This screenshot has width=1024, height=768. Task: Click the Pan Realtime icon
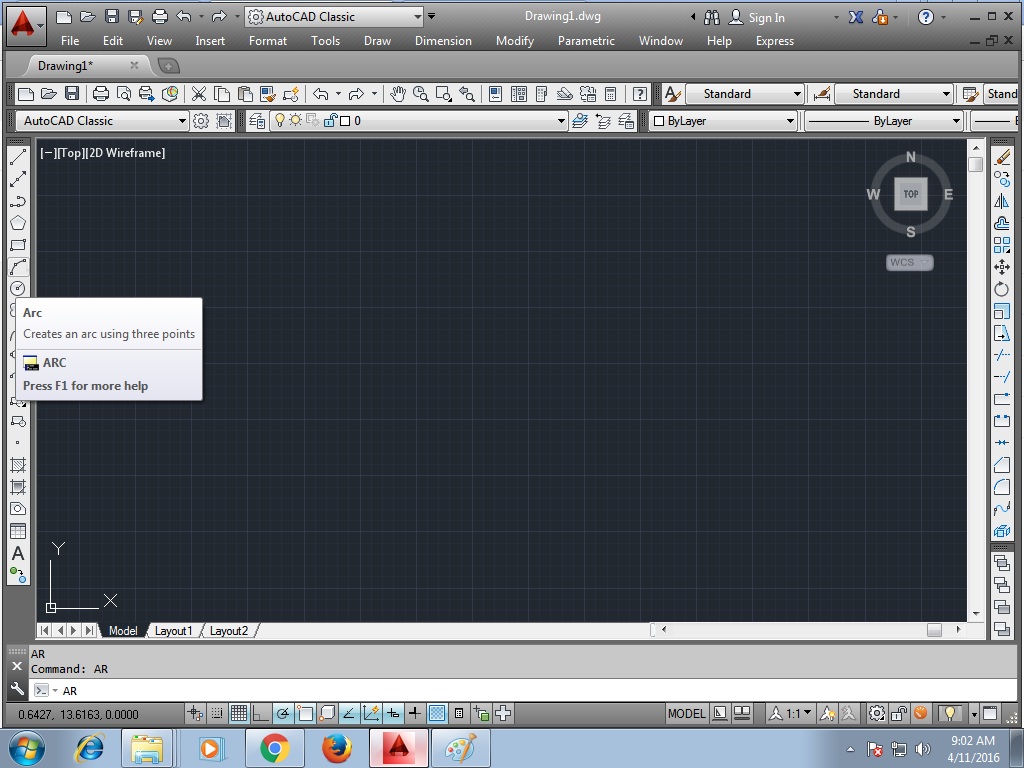tap(399, 93)
